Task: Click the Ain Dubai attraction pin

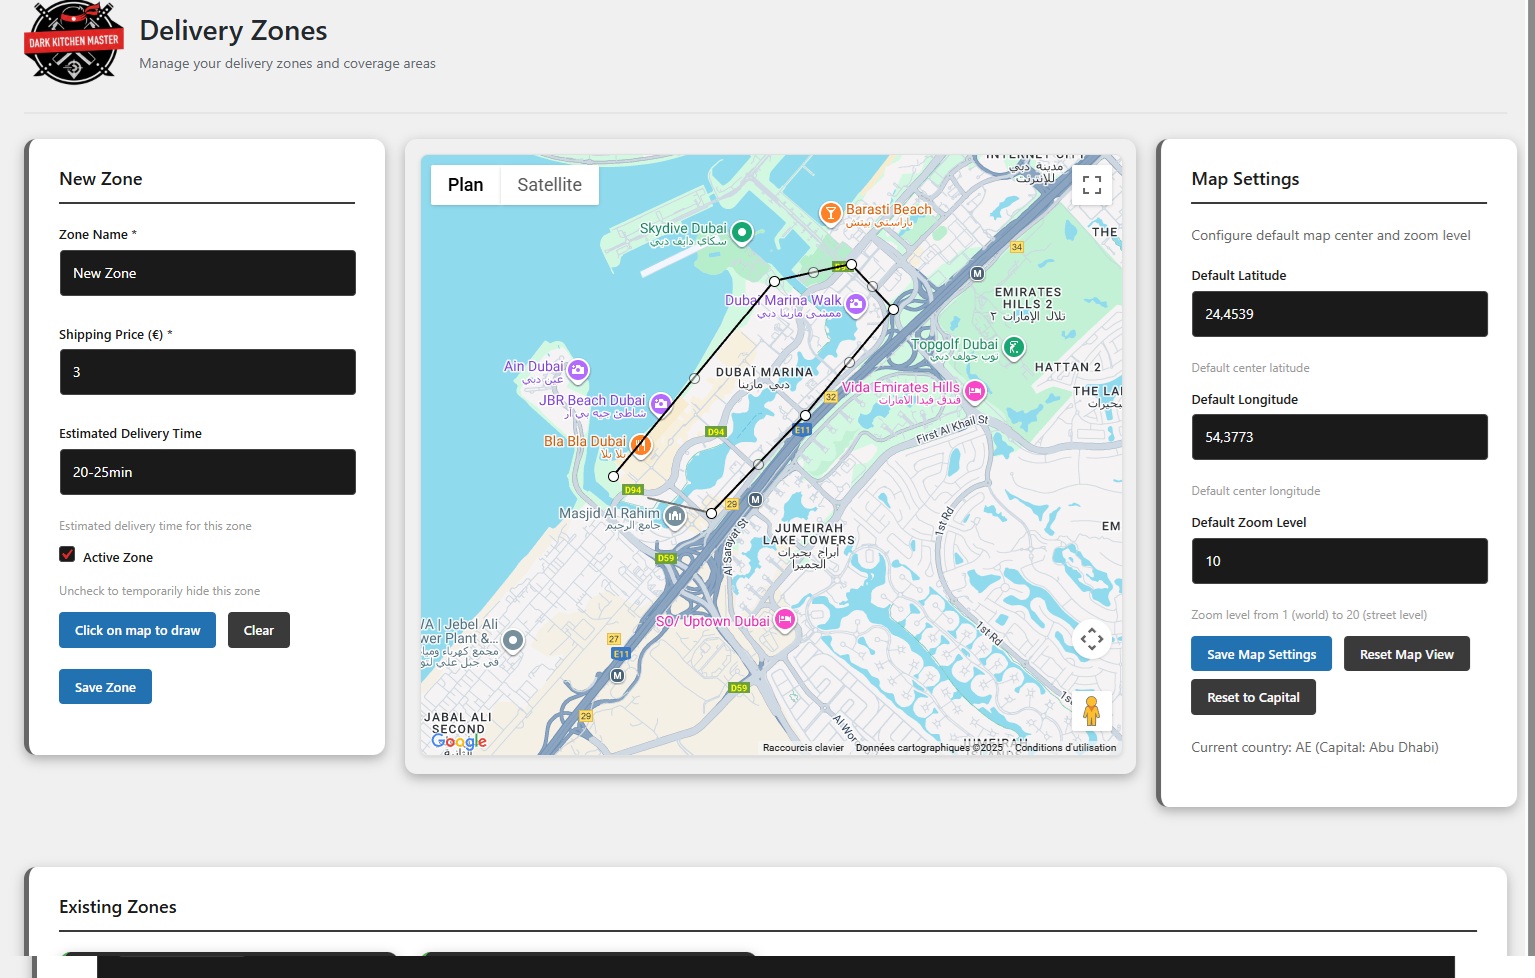Action: pyautogui.click(x=578, y=370)
